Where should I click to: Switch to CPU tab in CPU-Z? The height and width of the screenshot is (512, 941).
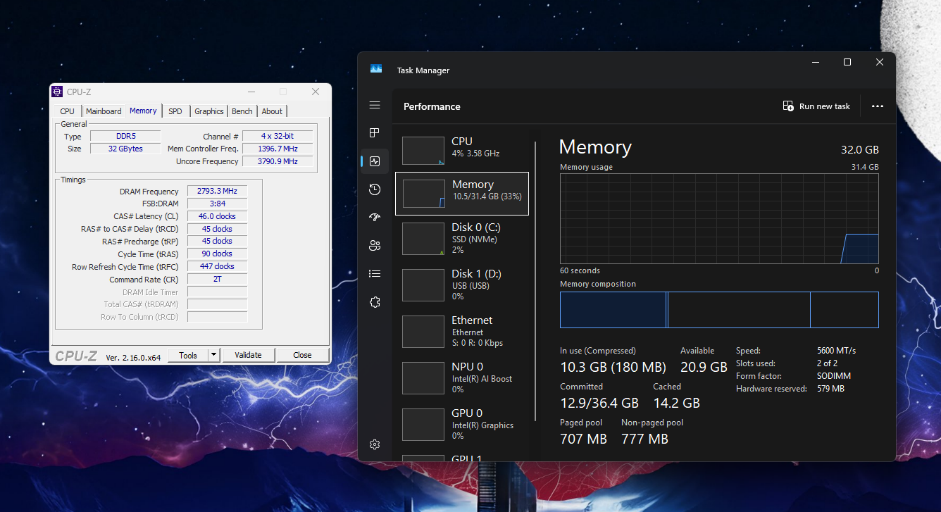coord(67,111)
